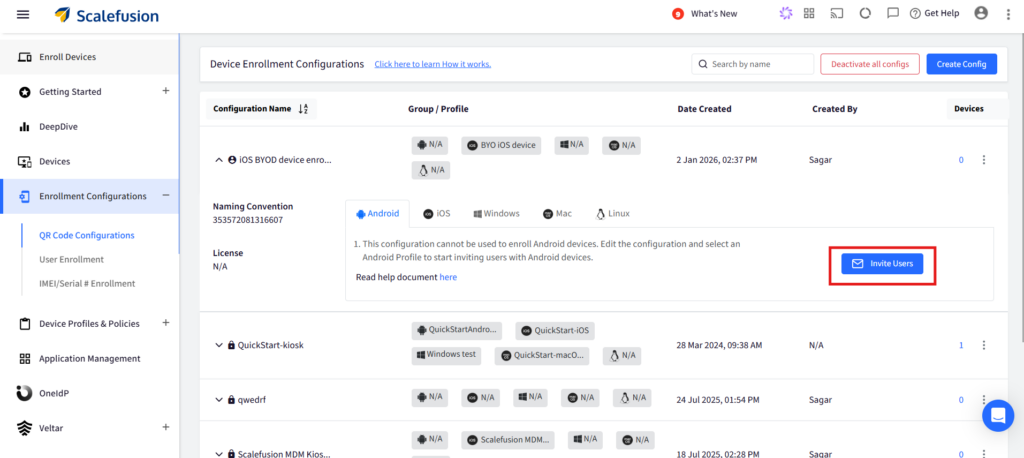Viewport: 1024px width, 458px height.
Task: Open the chat message icon in header
Action: click(893, 13)
